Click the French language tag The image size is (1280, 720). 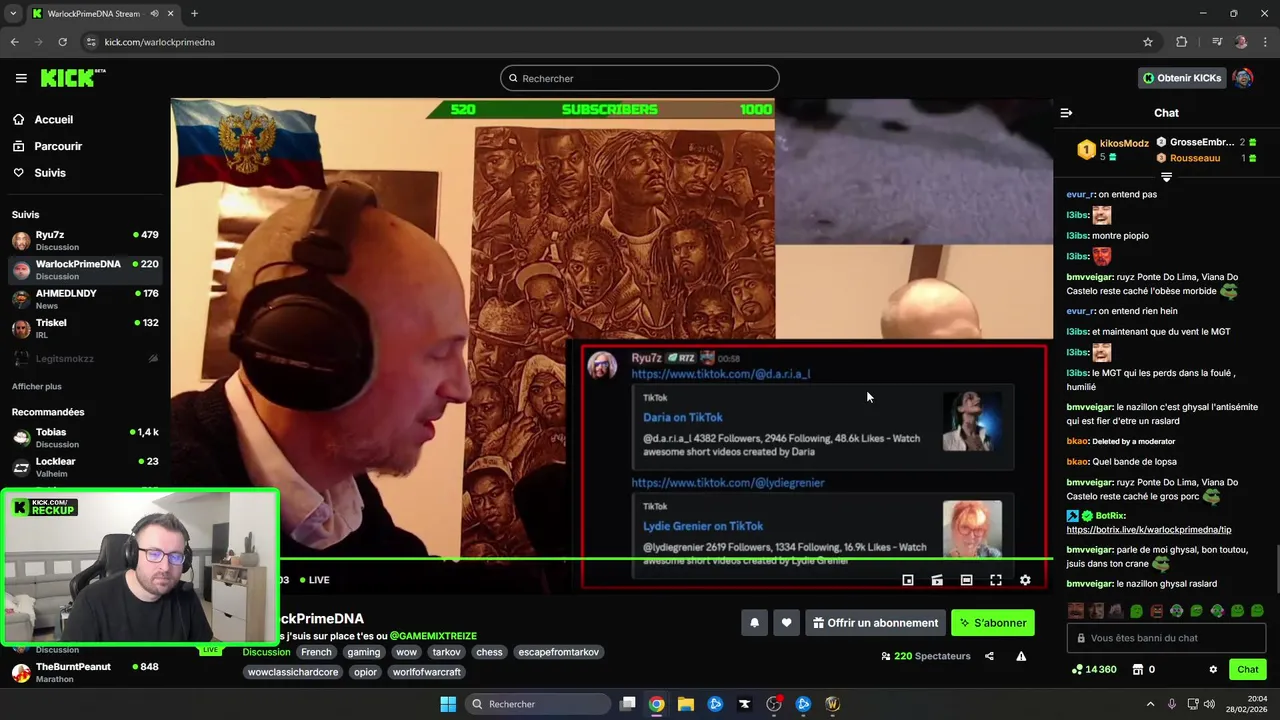(x=316, y=652)
